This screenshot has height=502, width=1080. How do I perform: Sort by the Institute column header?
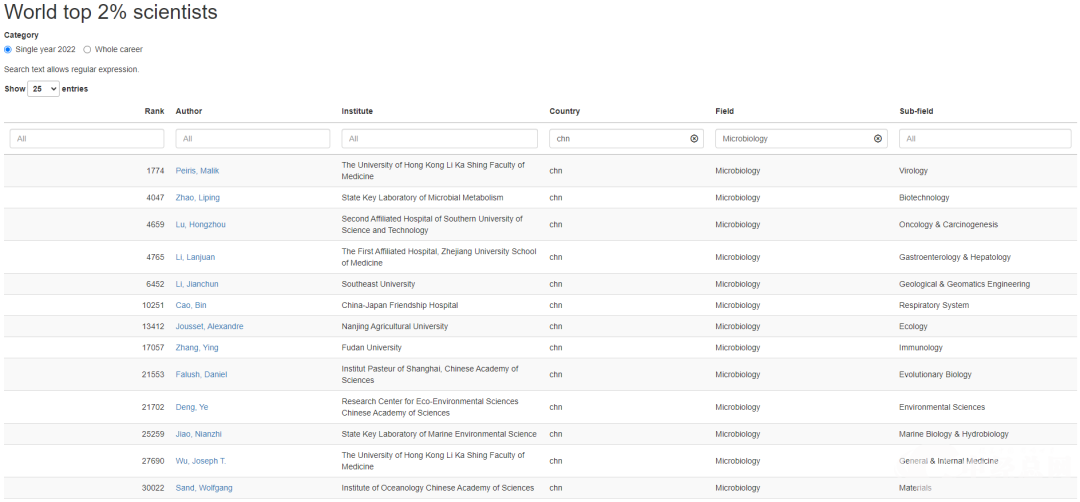(x=357, y=111)
